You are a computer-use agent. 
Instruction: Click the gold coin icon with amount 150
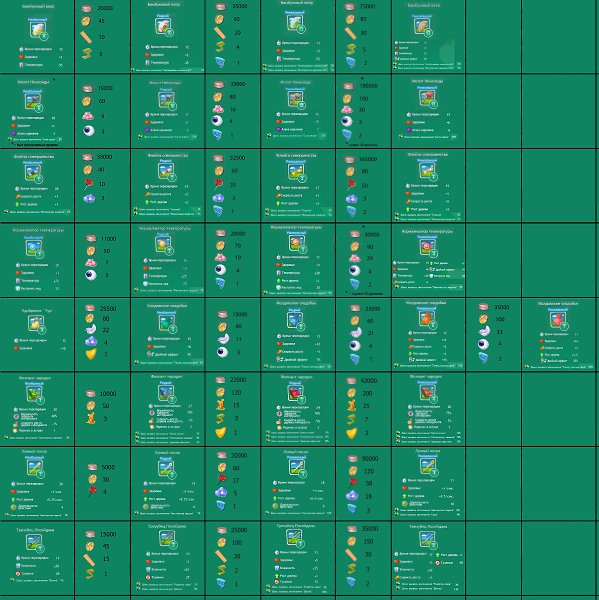tap(351, 541)
